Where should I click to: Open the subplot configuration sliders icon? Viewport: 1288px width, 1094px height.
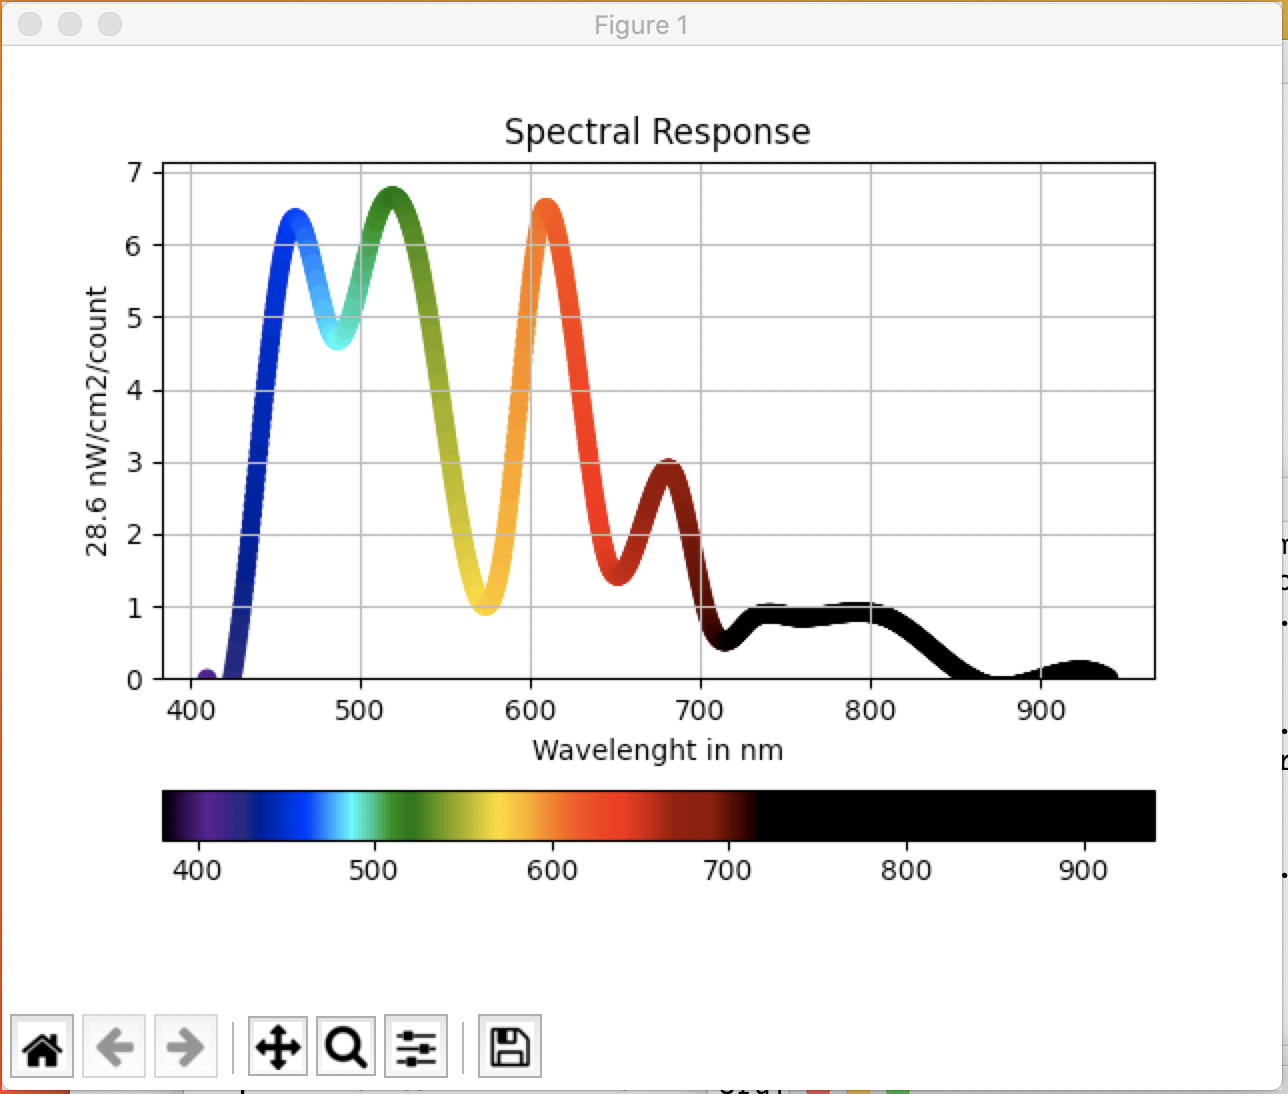(x=416, y=1046)
